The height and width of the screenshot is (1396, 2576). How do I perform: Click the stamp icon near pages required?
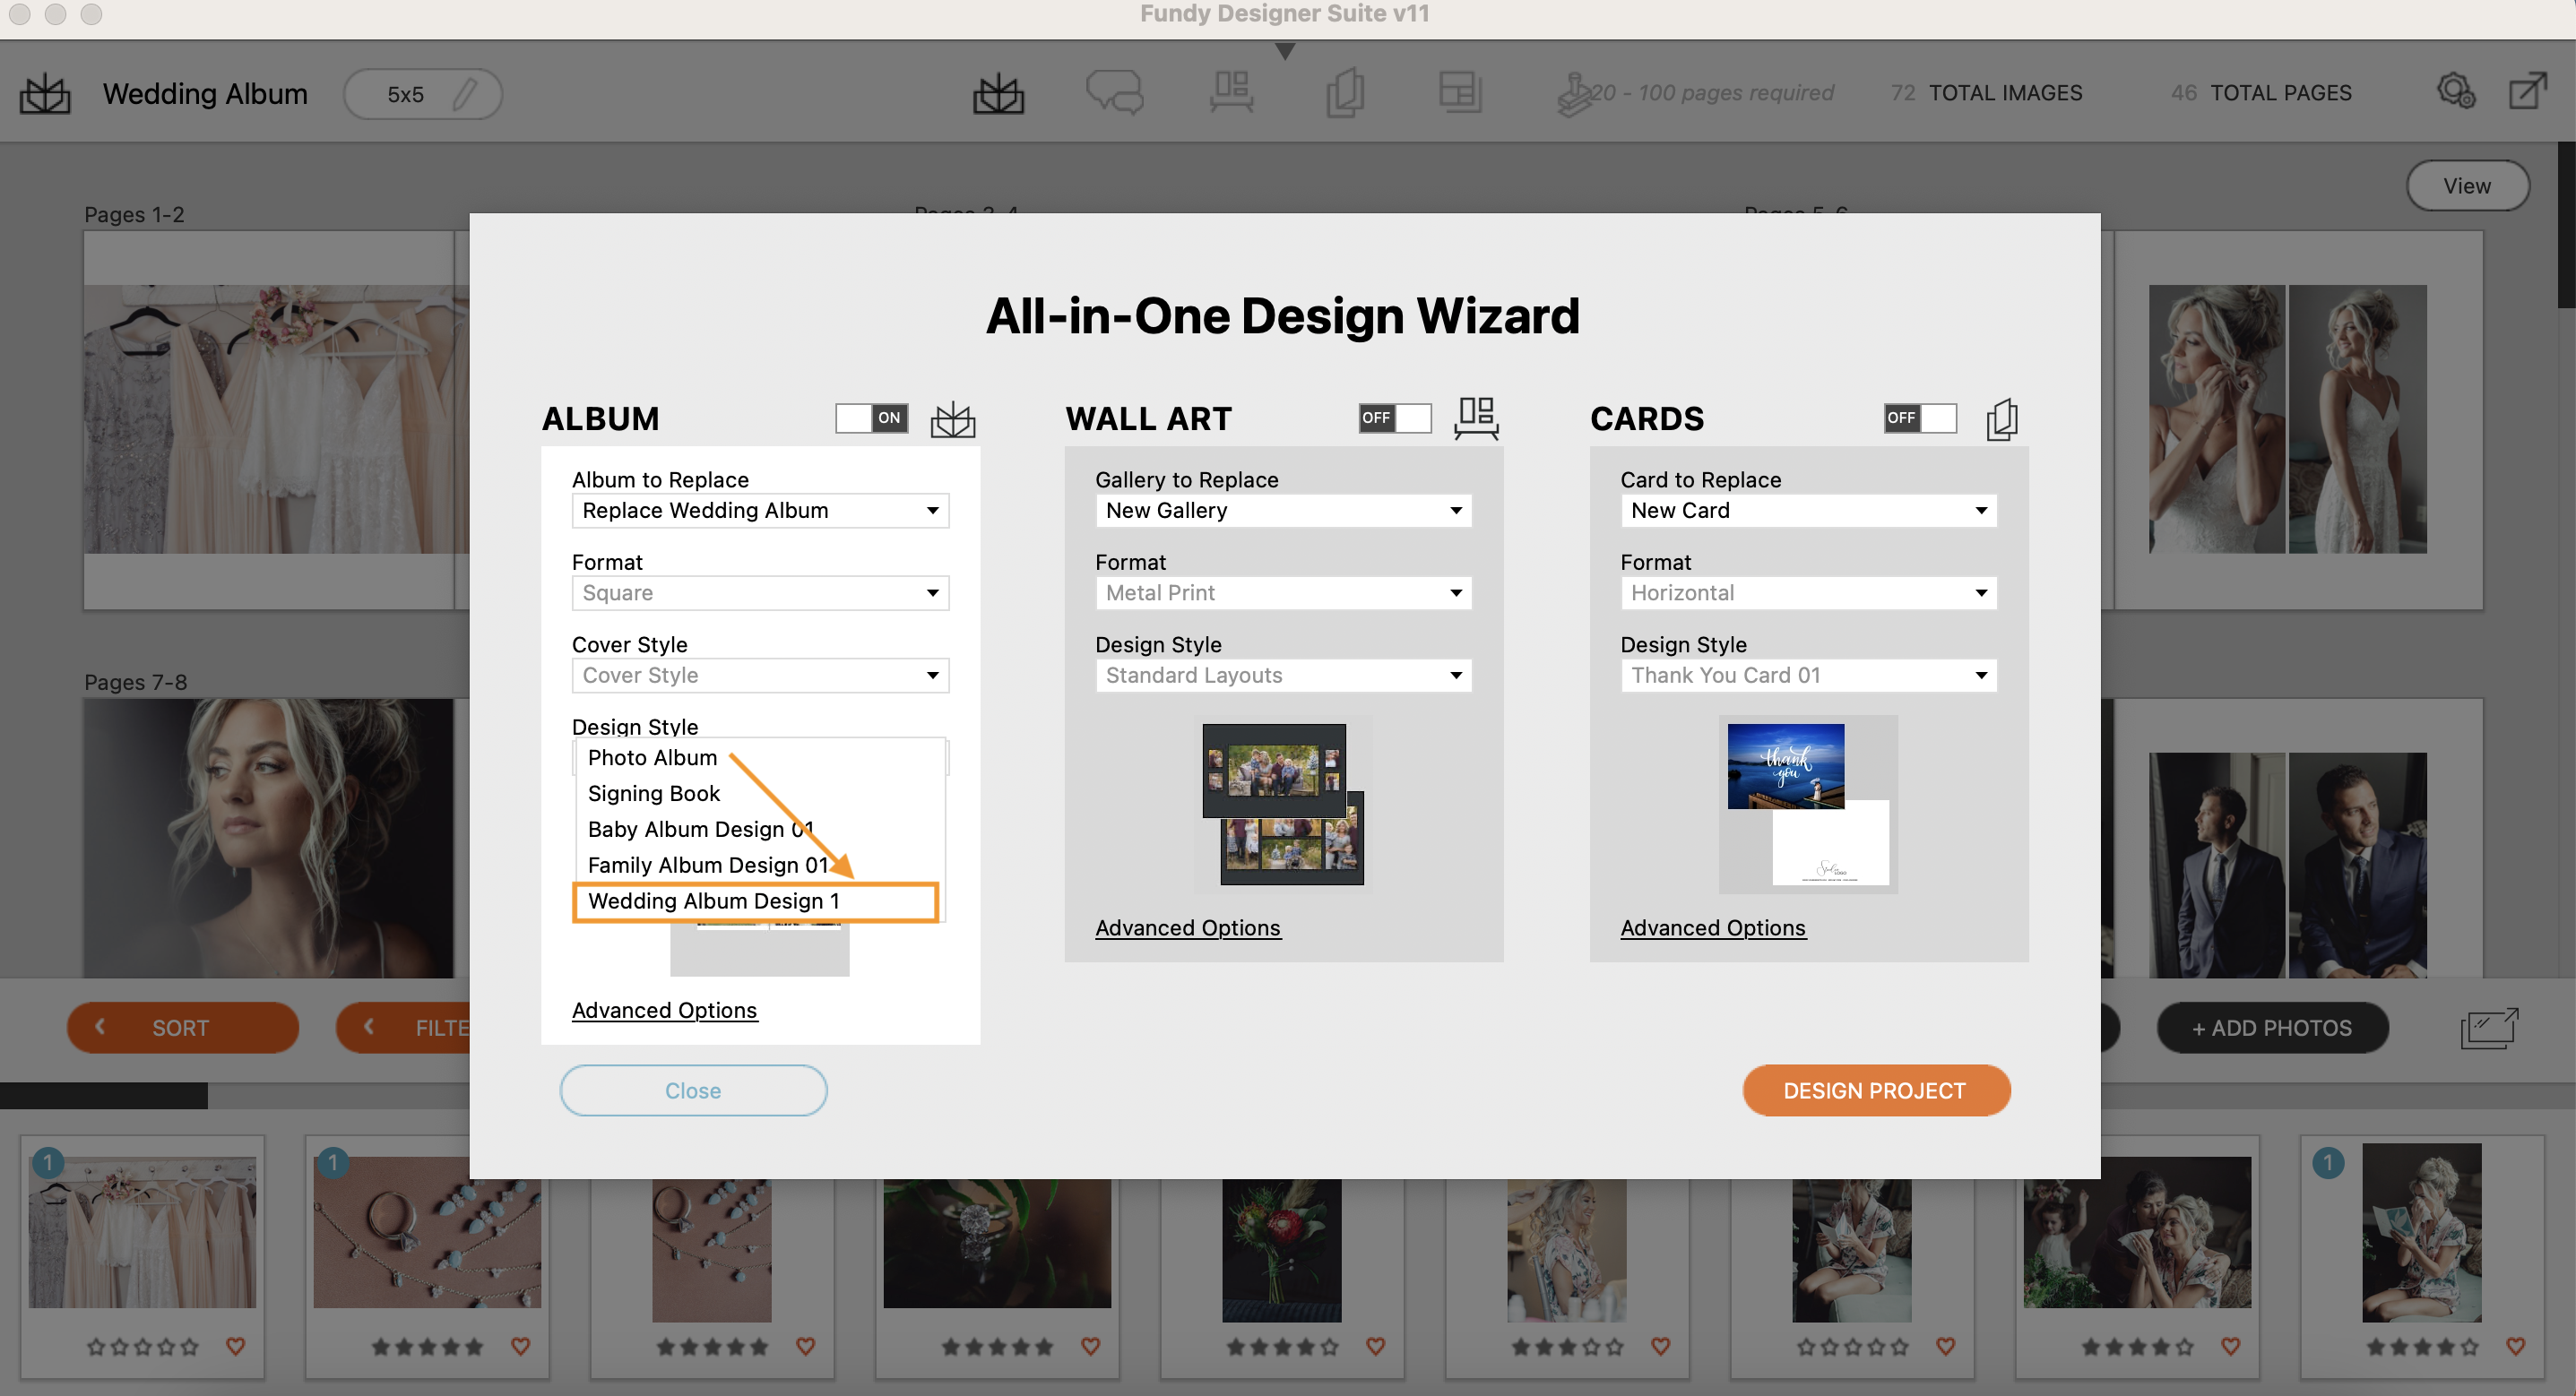click(x=1574, y=93)
